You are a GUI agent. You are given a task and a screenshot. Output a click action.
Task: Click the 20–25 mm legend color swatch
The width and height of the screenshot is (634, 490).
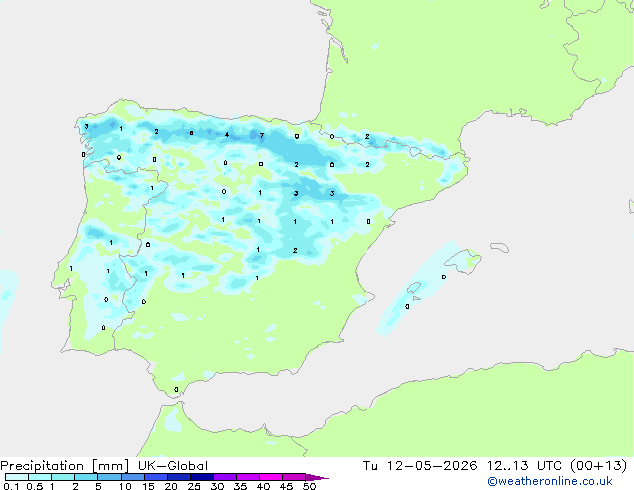tap(178, 477)
